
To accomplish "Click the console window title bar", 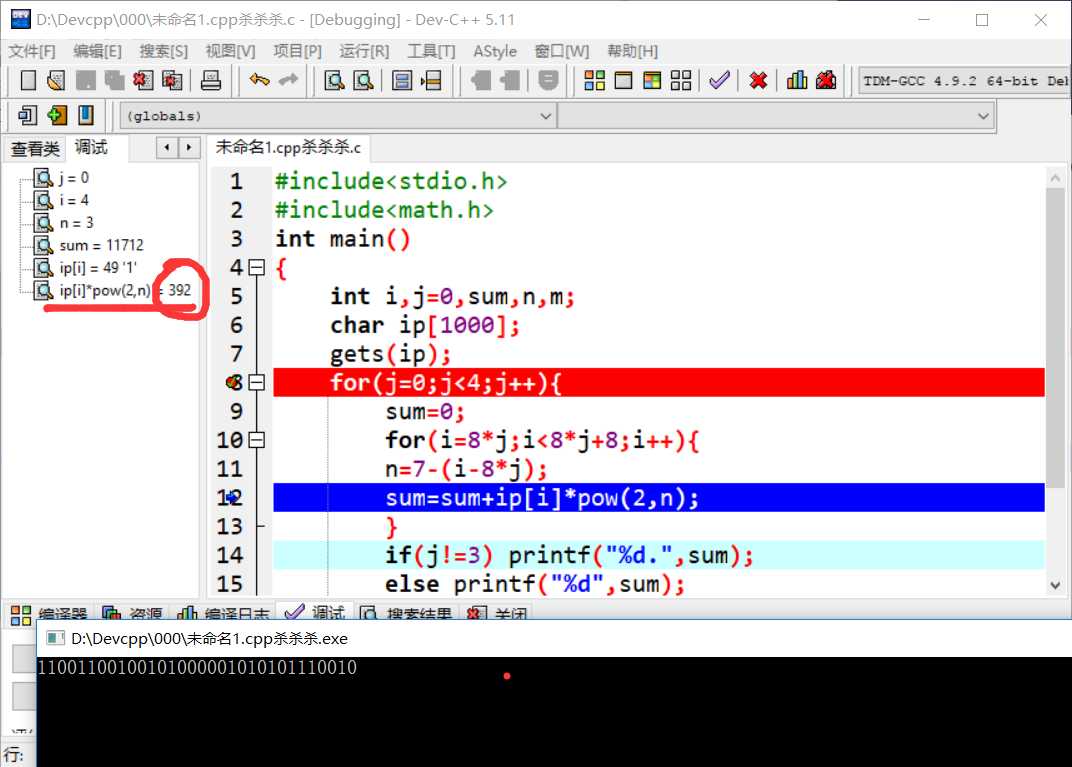I will pos(554,638).
